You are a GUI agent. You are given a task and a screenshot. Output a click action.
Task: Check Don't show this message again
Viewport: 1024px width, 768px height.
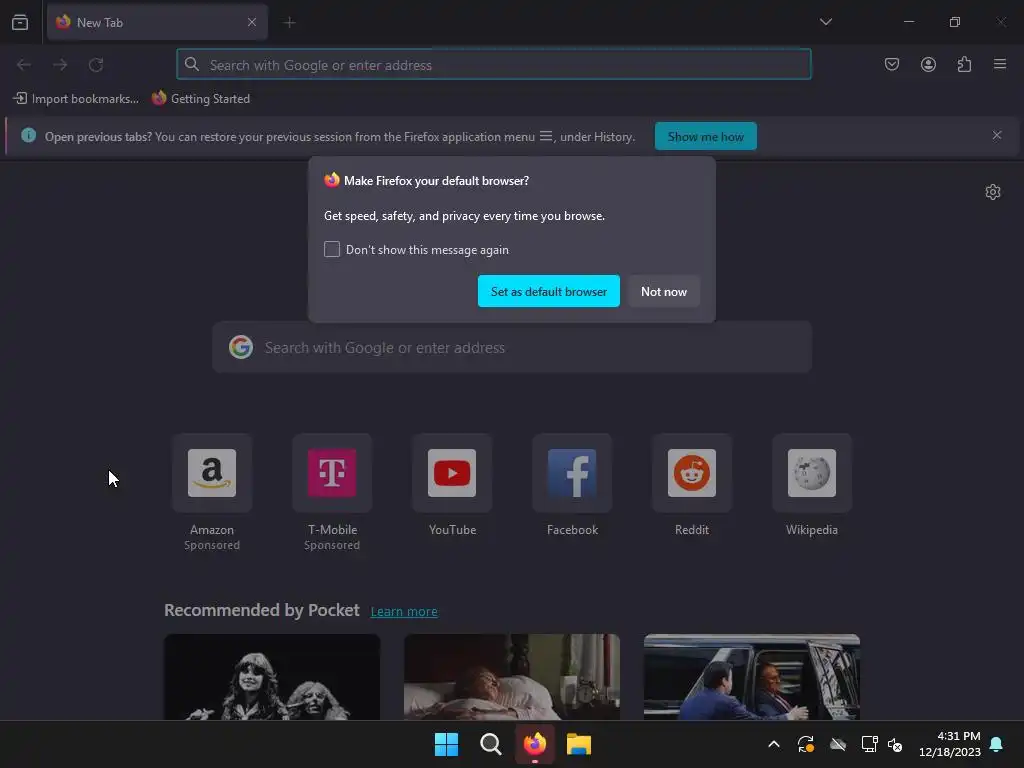332,249
